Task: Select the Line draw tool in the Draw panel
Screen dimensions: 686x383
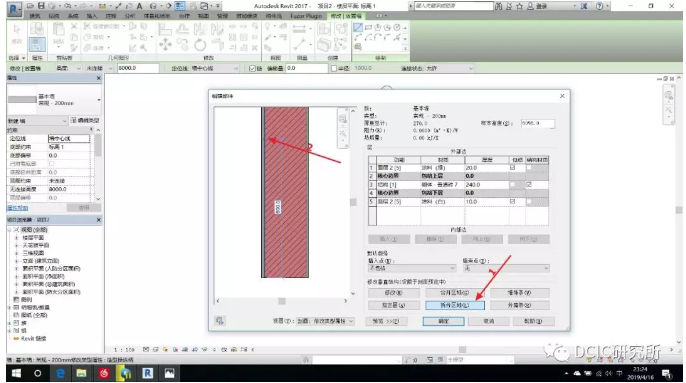Action: click(x=358, y=28)
